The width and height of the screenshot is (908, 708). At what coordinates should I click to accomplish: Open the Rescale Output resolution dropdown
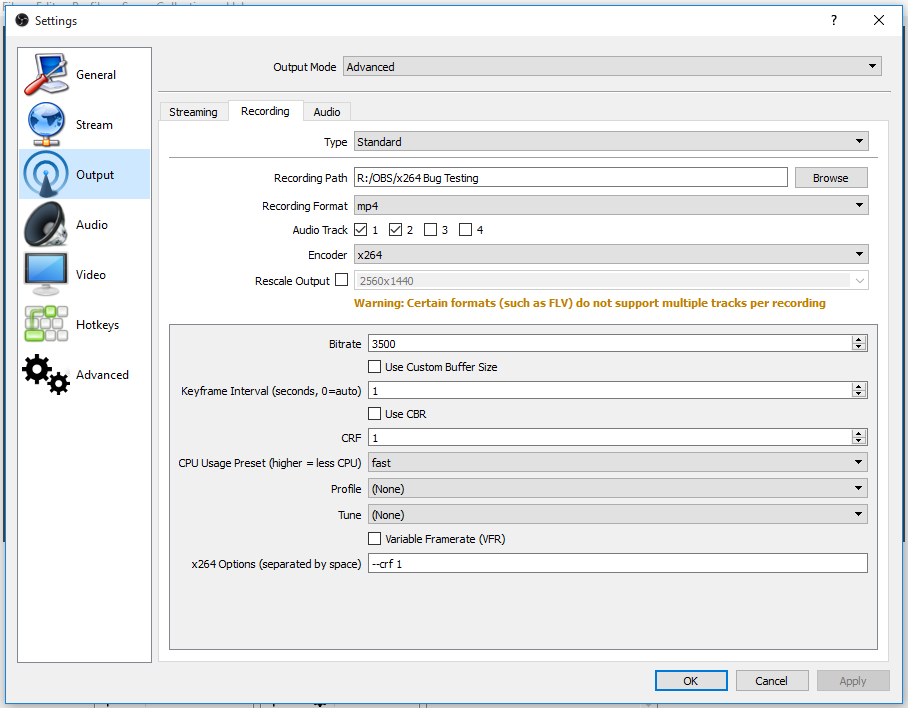611,281
